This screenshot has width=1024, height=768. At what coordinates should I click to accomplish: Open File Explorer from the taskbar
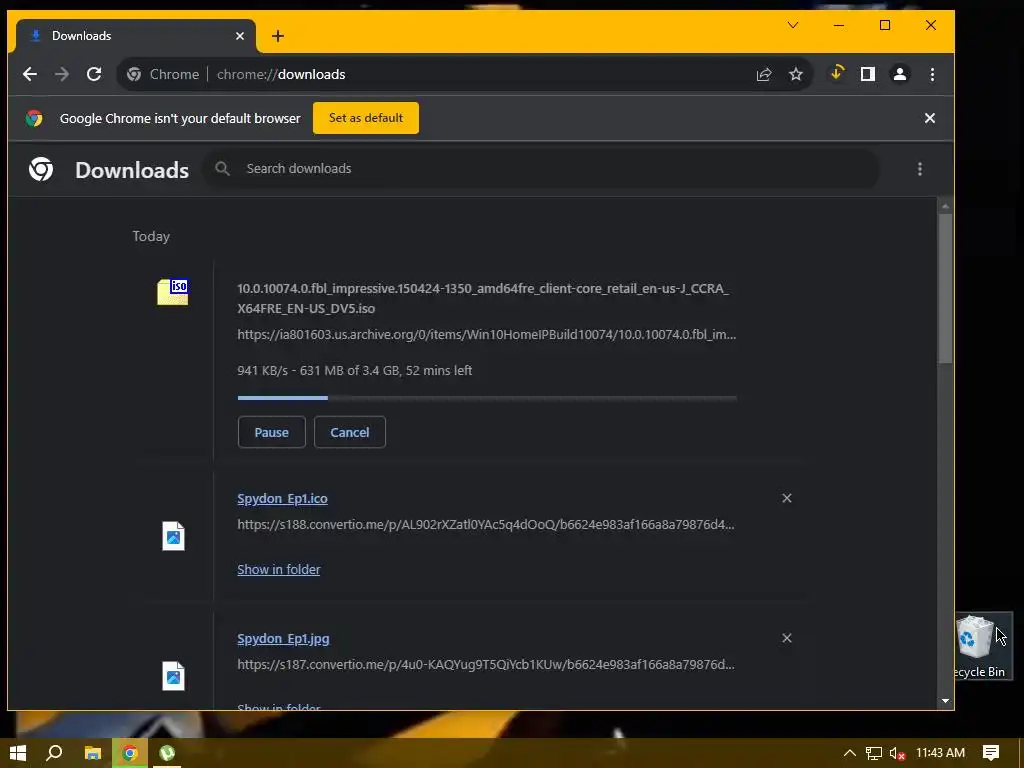coord(93,753)
